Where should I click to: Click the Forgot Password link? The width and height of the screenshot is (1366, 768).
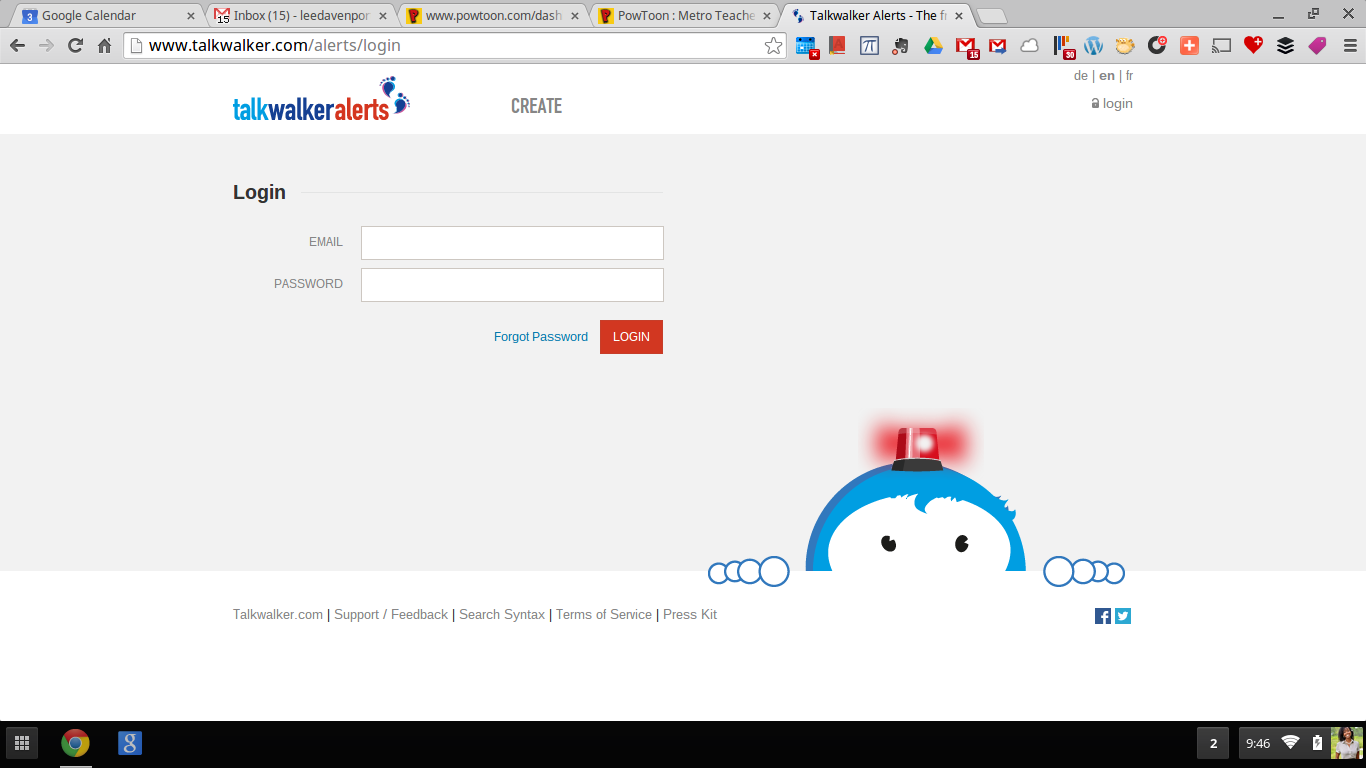[541, 337]
